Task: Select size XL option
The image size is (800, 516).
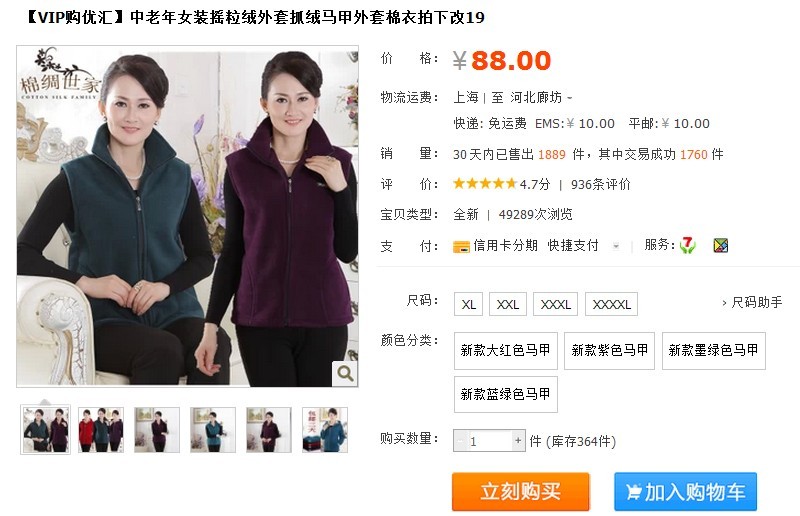Action: [468, 305]
